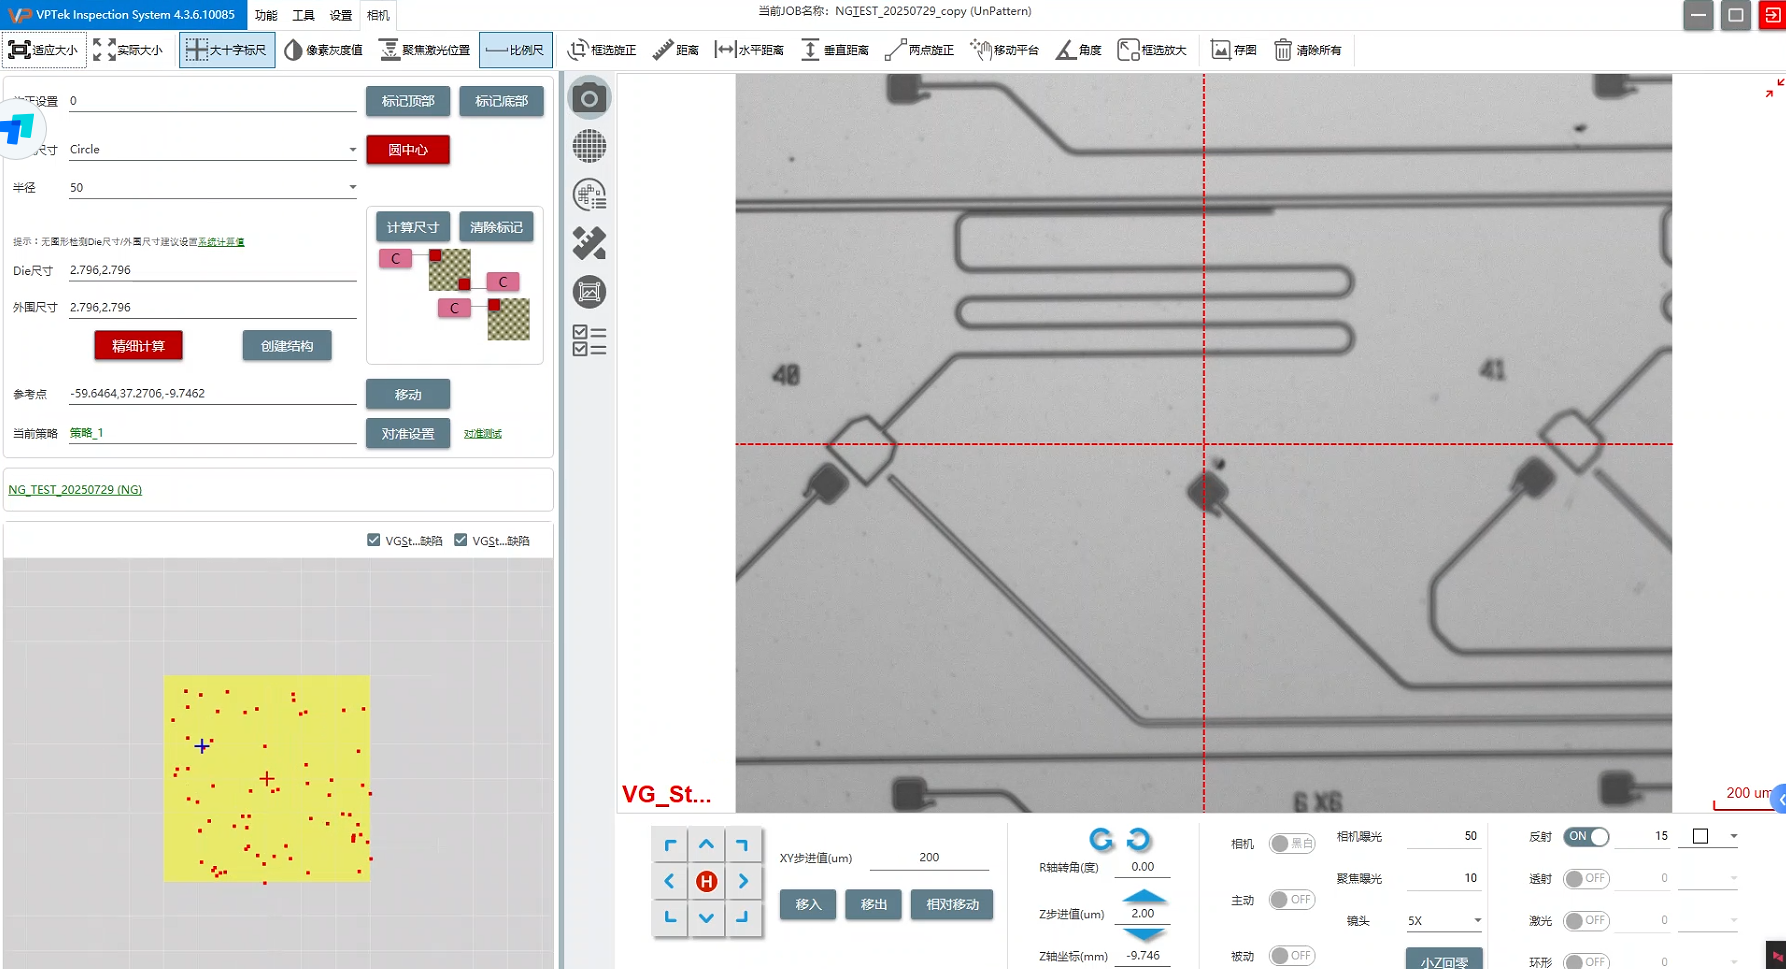Image resolution: width=1786 pixels, height=969 pixels.
Task: Open the NG_TEST_20250729 (NG) link
Action: click(75, 490)
